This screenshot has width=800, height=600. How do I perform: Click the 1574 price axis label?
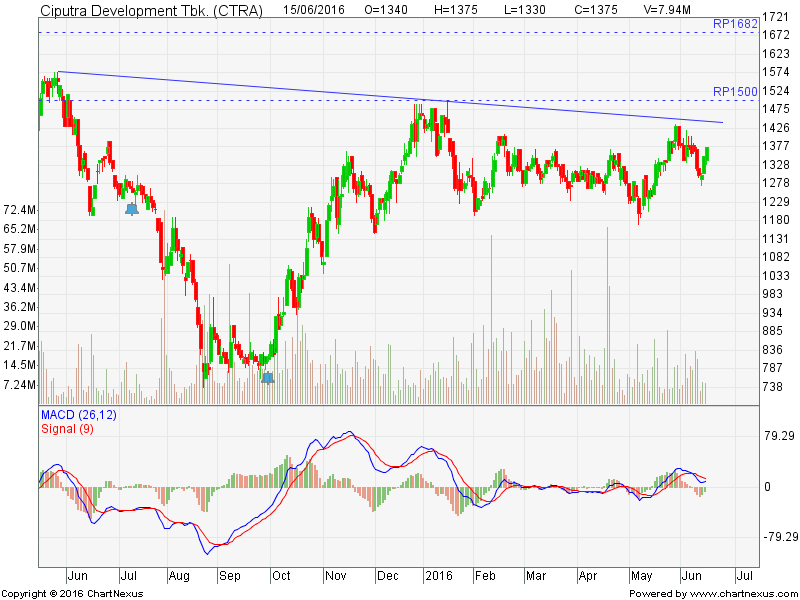(776, 72)
